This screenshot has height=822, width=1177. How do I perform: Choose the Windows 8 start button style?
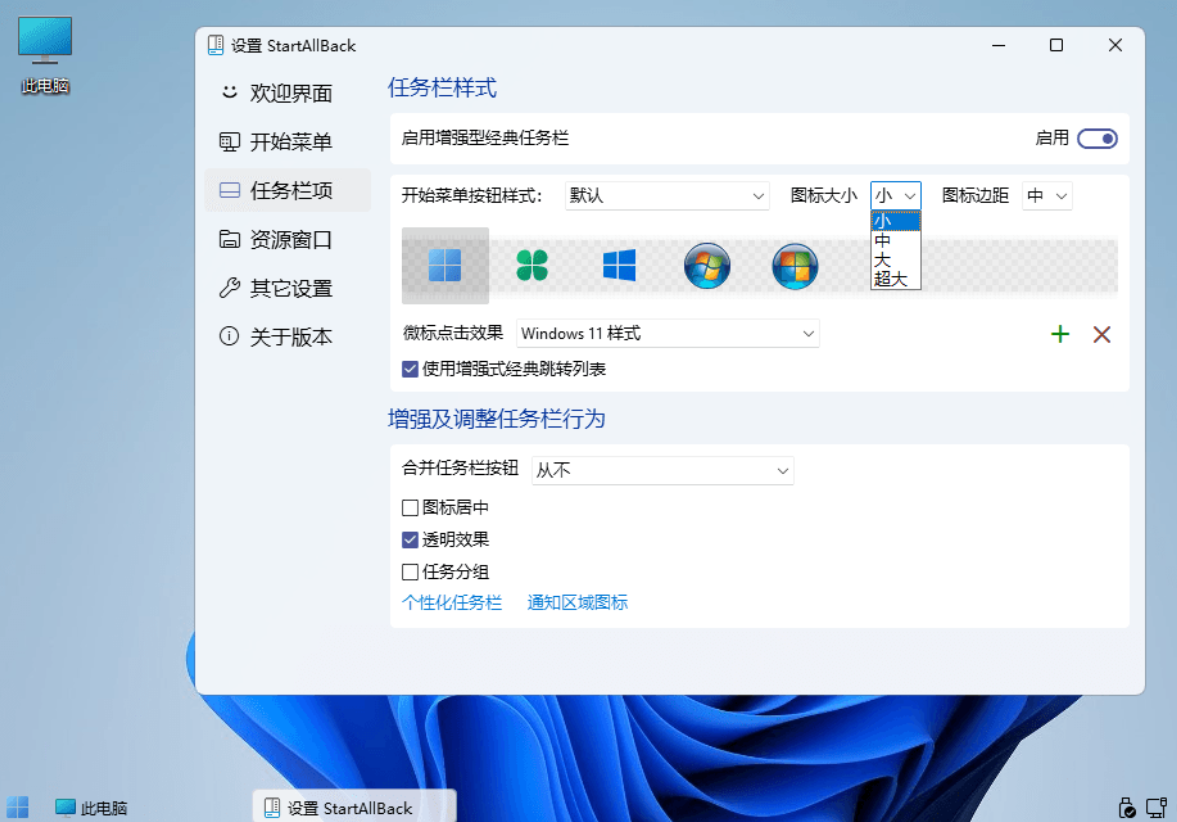pos(619,266)
